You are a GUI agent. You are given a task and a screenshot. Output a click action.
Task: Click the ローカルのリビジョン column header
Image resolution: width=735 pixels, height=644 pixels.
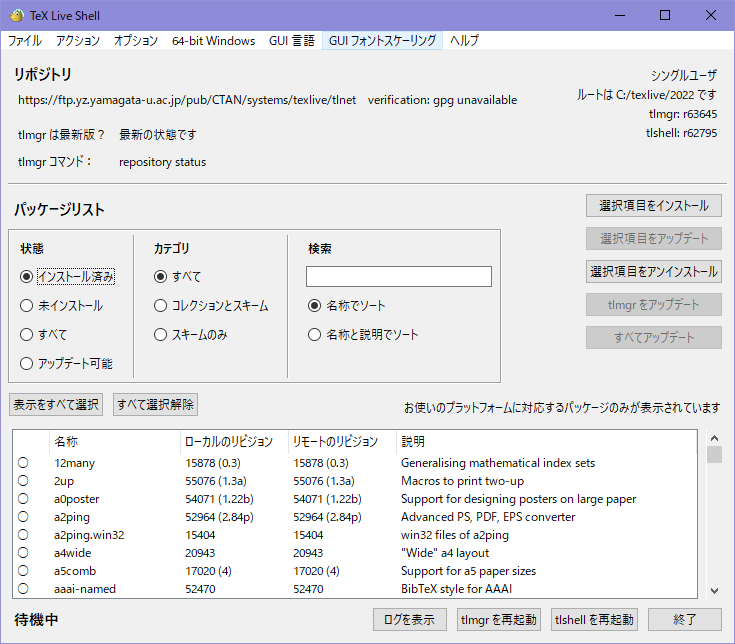(234, 442)
